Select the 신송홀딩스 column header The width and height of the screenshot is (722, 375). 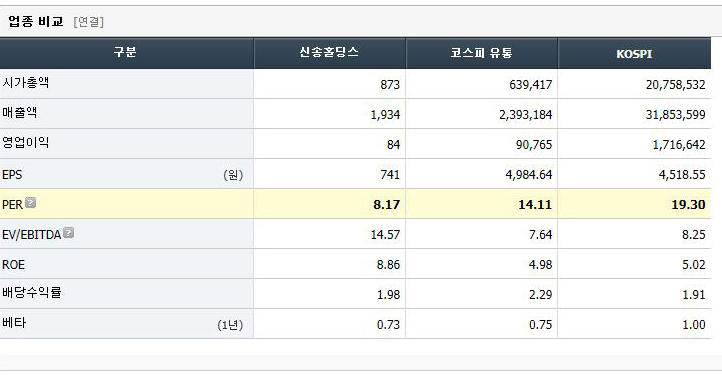(x=329, y=52)
